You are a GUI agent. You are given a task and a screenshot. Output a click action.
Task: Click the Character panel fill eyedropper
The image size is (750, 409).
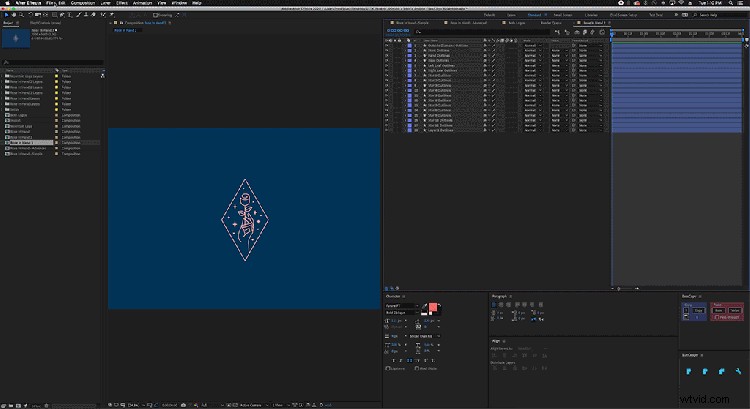click(424, 306)
